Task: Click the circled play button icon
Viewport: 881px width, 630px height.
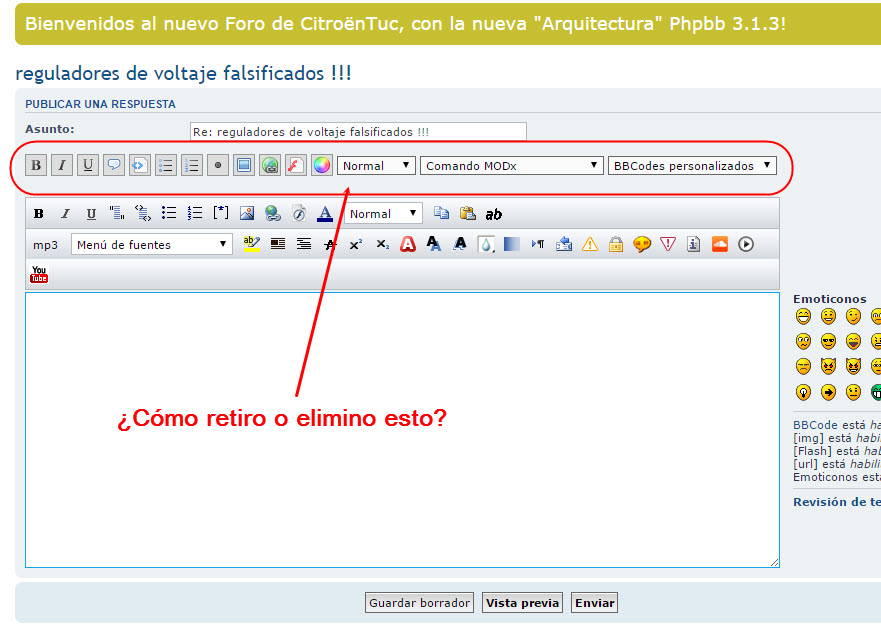Action: [x=746, y=244]
